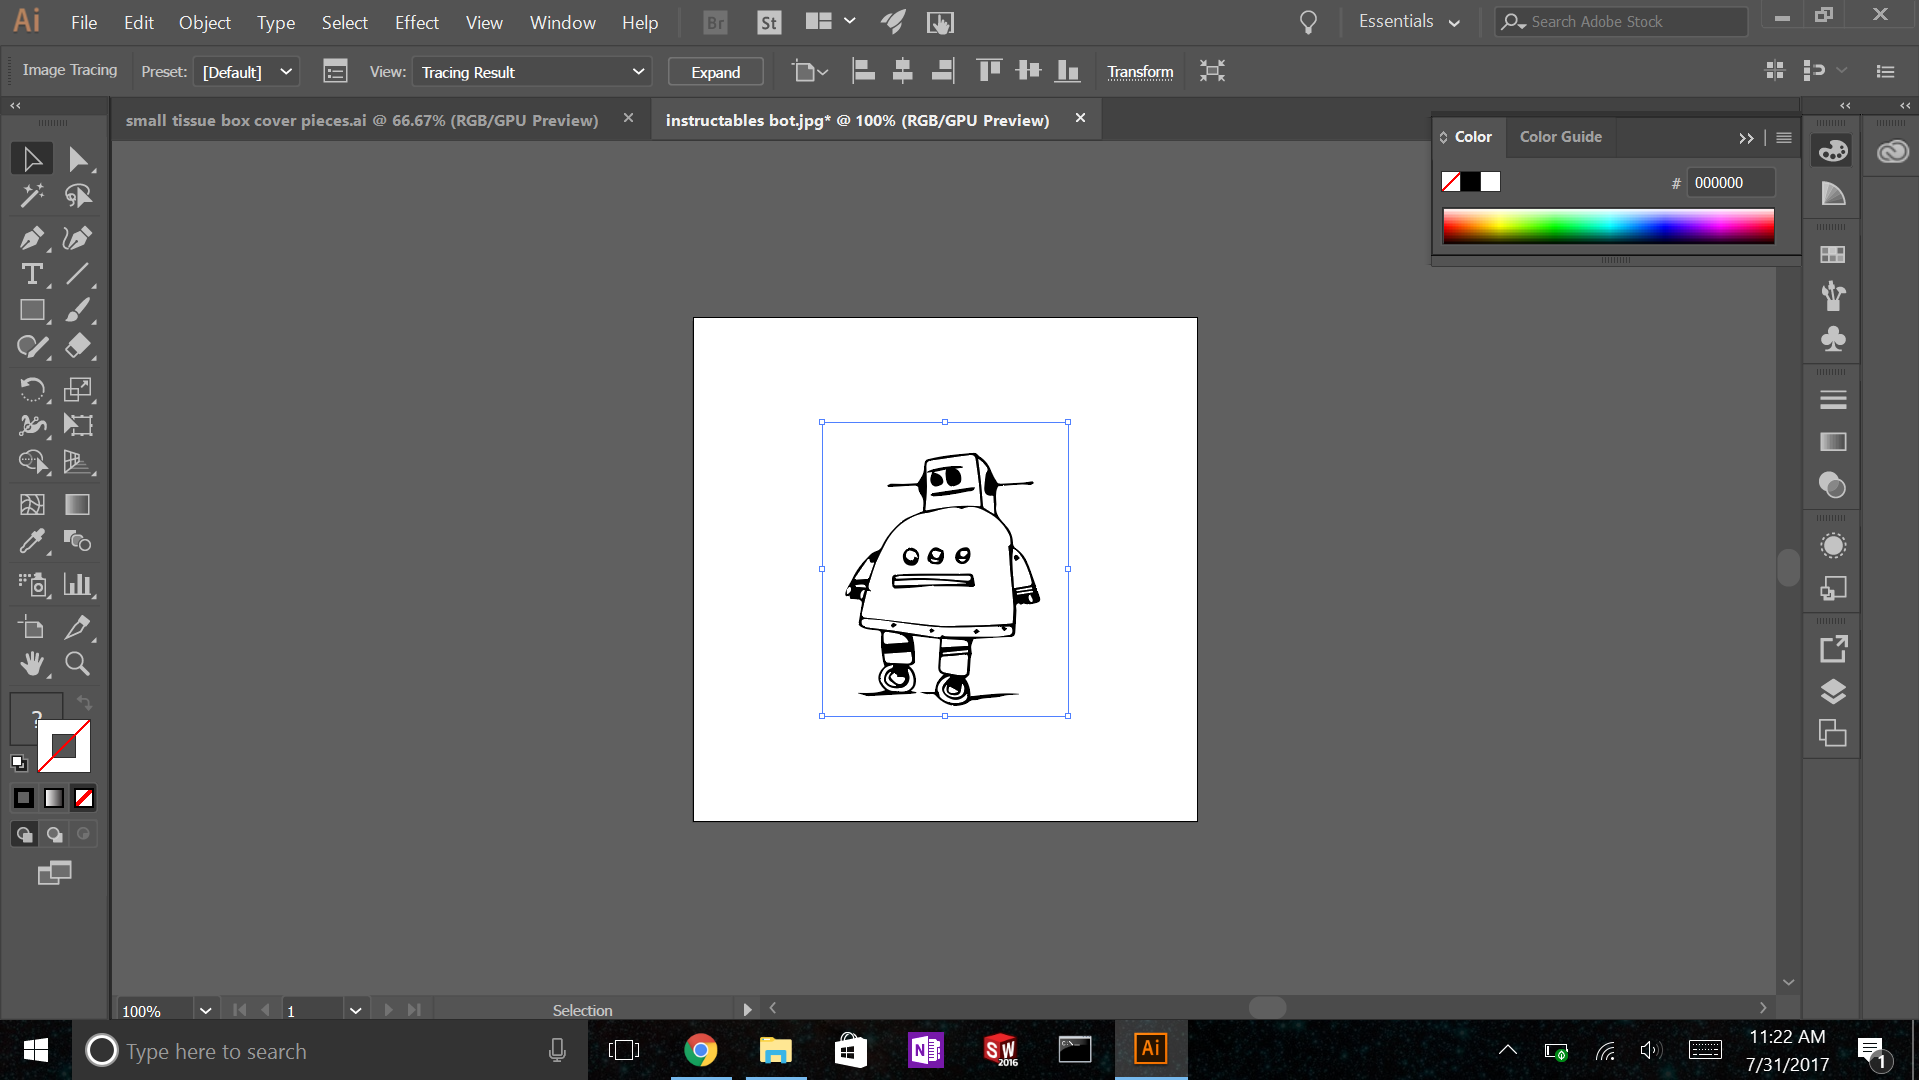Select the Width/Warp tool
This screenshot has width=1919, height=1080.
tap(32, 425)
